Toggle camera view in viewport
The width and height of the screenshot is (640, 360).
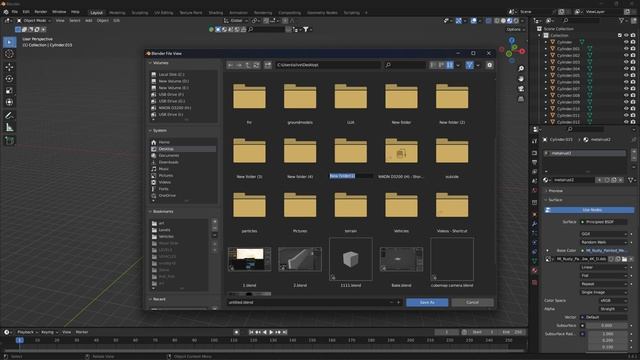click(521, 89)
